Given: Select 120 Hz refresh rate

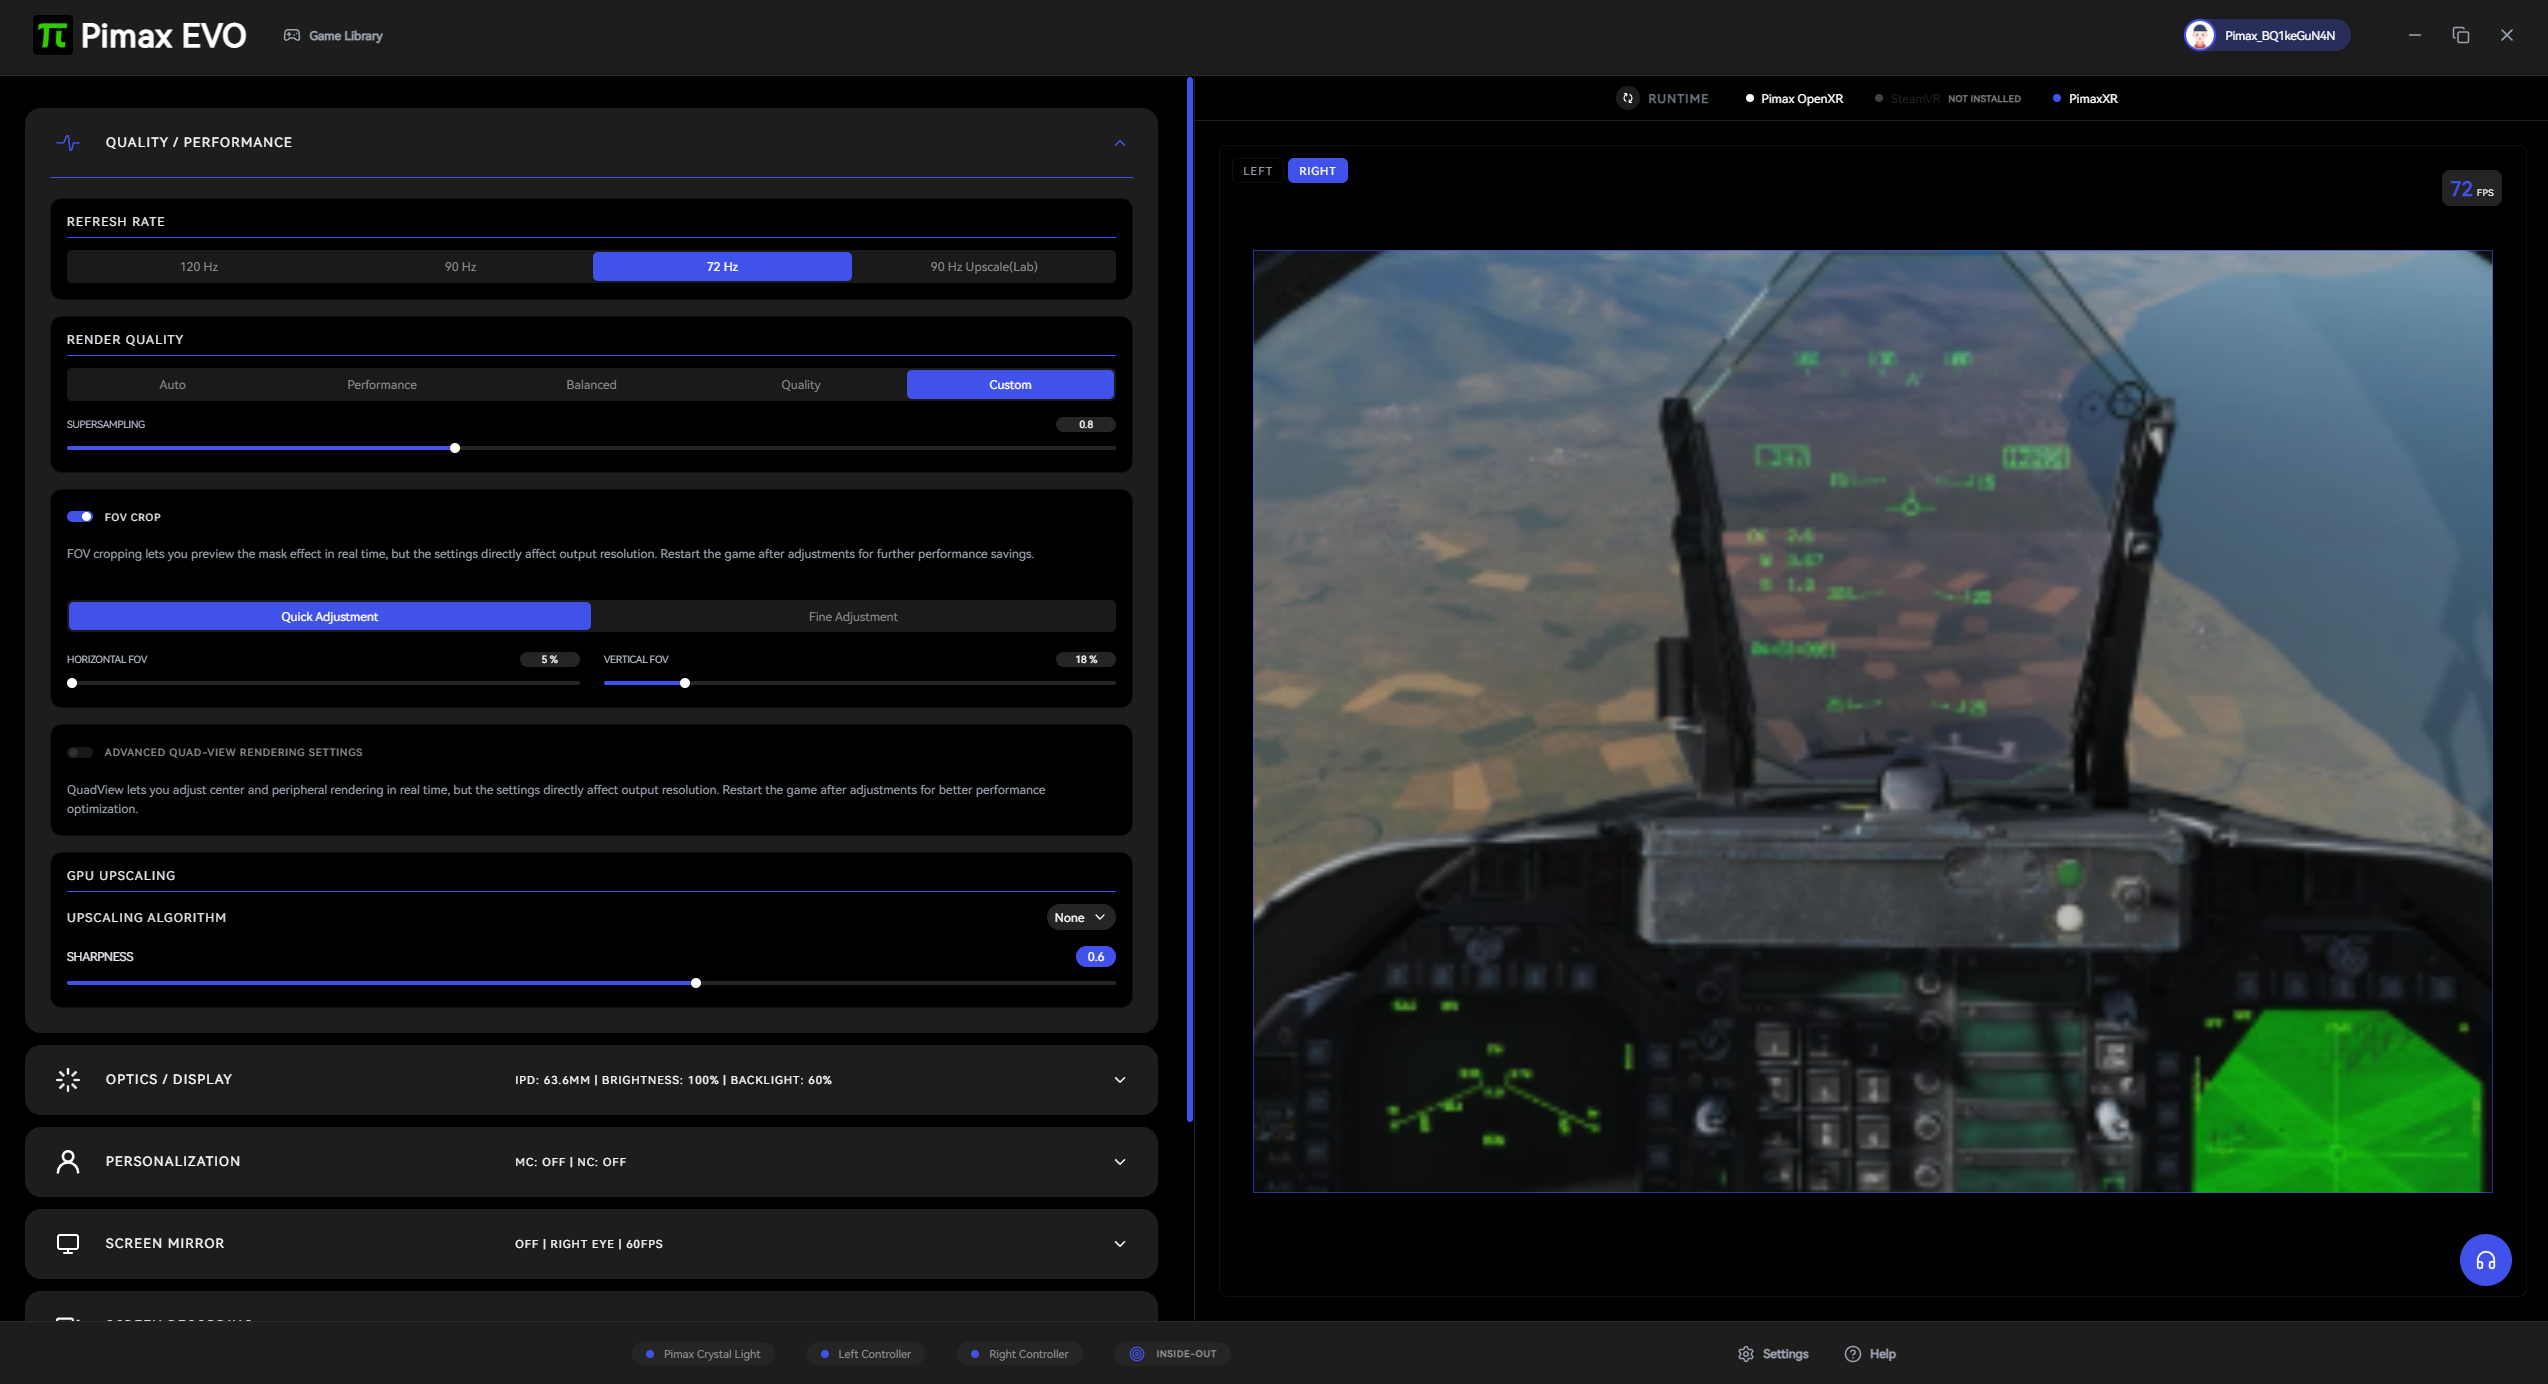Looking at the screenshot, I should pos(199,267).
